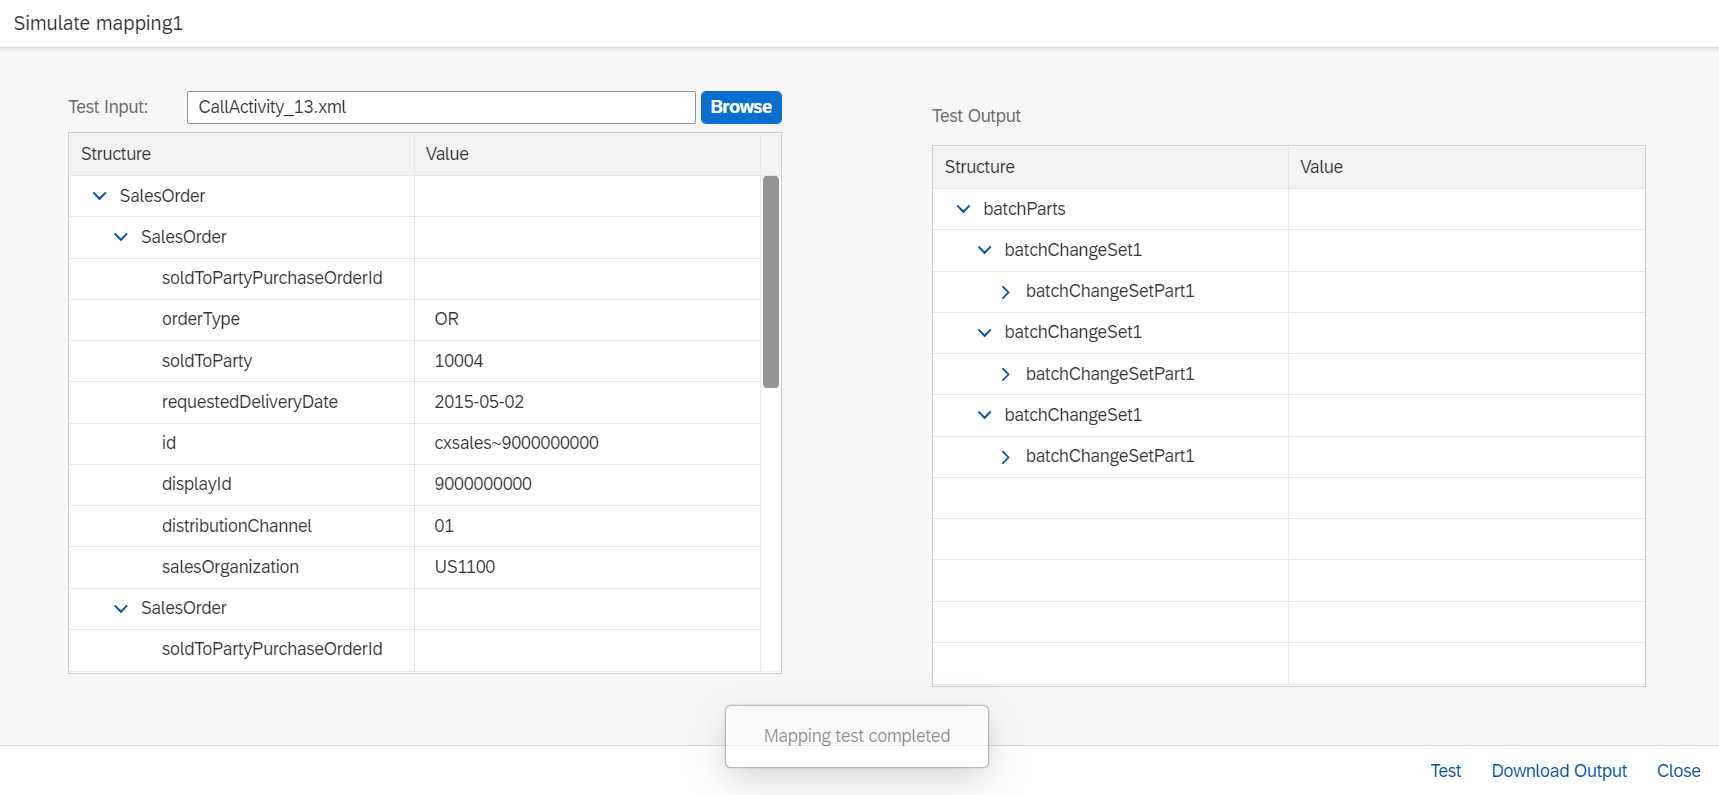Close the Simulate mapping dialog
Screen dimensions: 1719x795
pos(1678,771)
